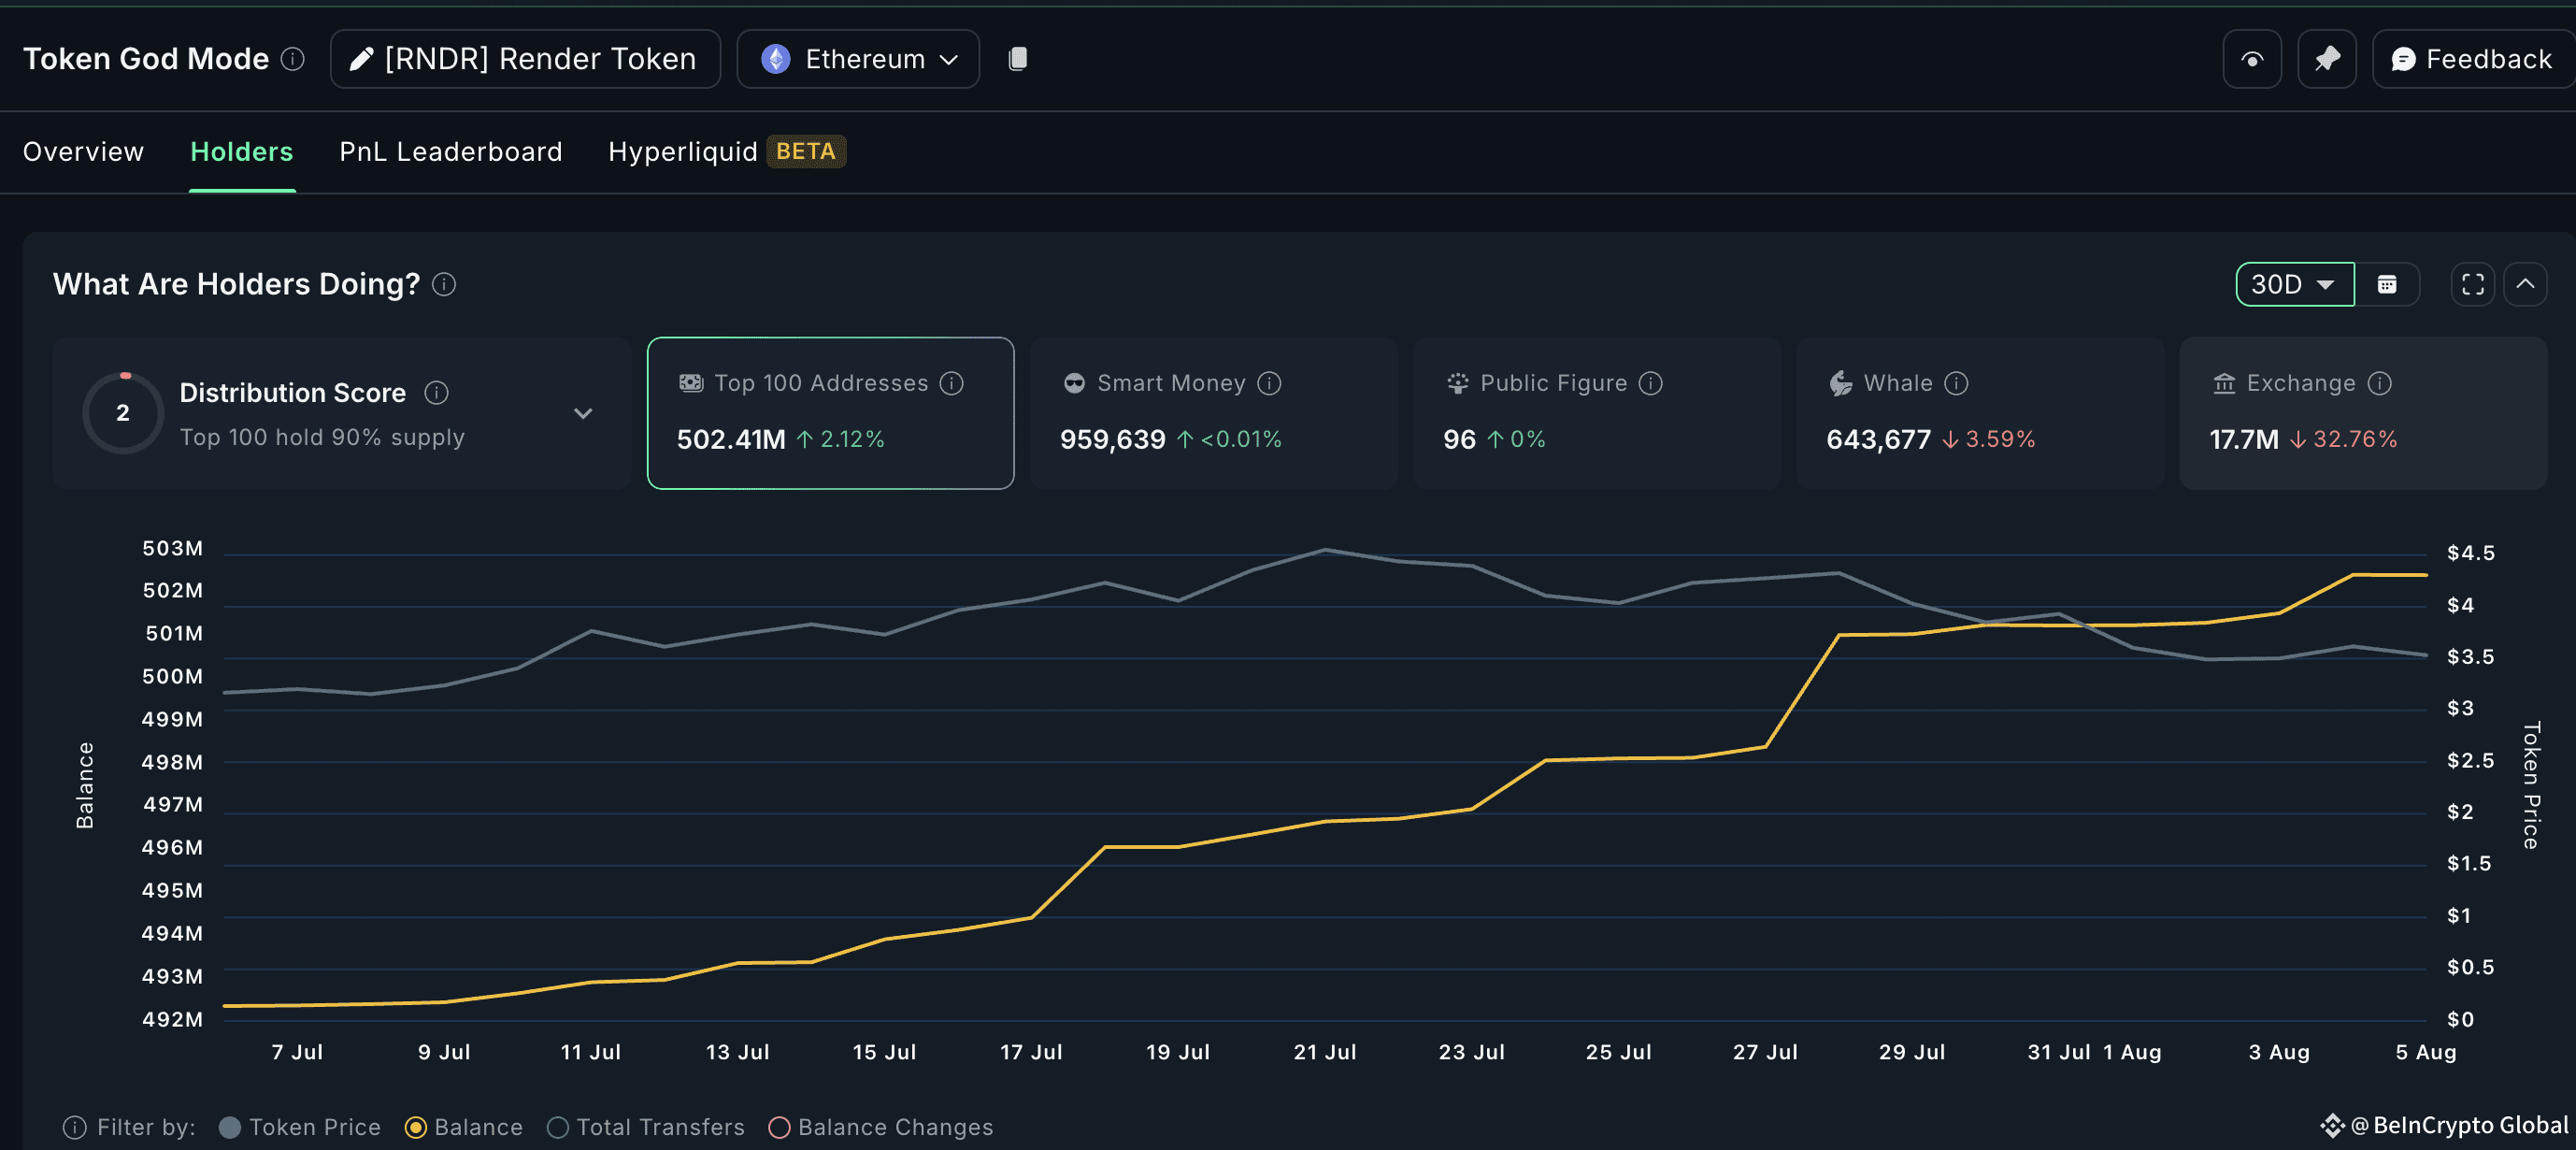Click the Distribution Score info icon

(x=436, y=393)
